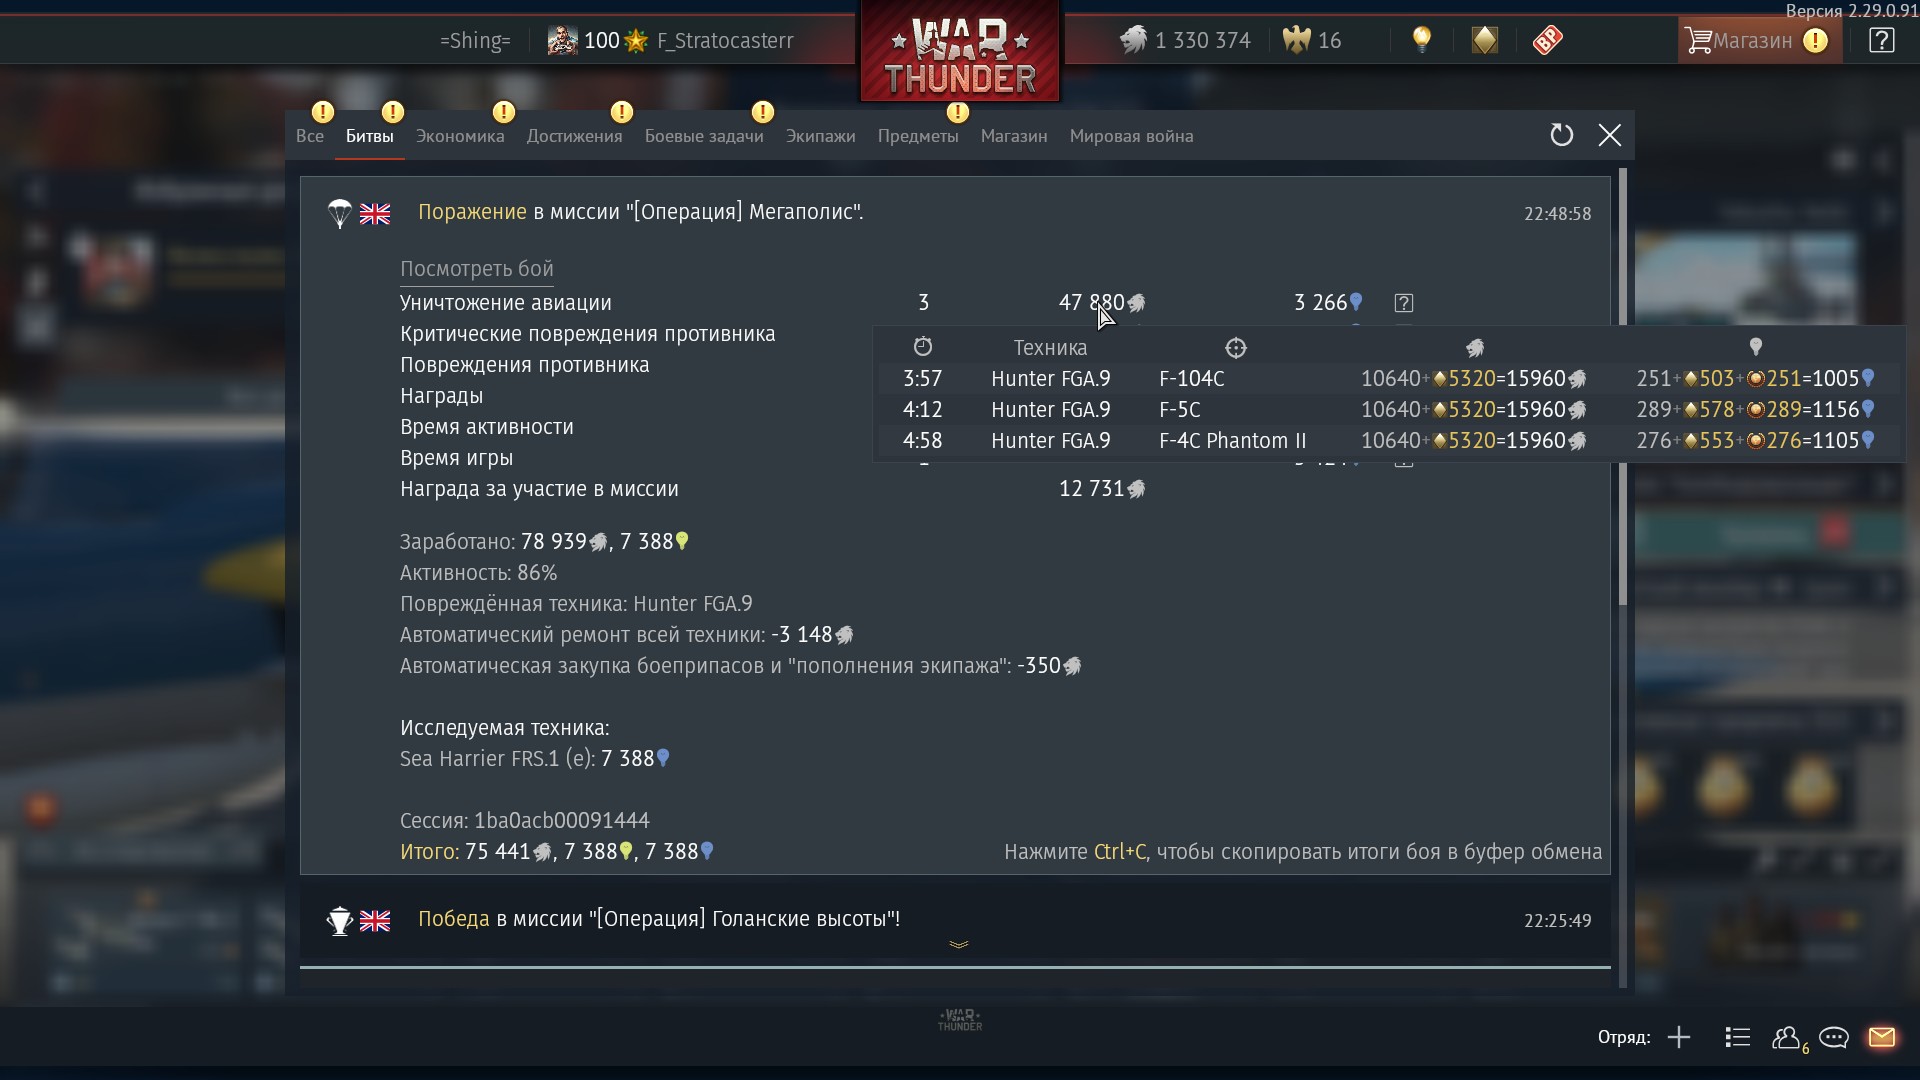This screenshot has width=1920, height=1080.
Task: Open the golden squadron badge icon
Action: [x=1485, y=40]
